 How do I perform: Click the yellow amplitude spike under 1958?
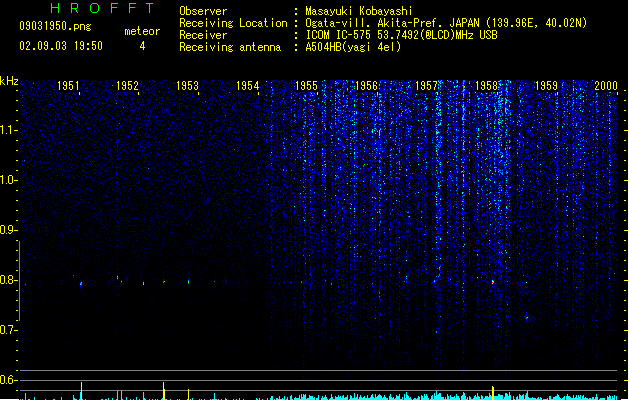[493, 393]
